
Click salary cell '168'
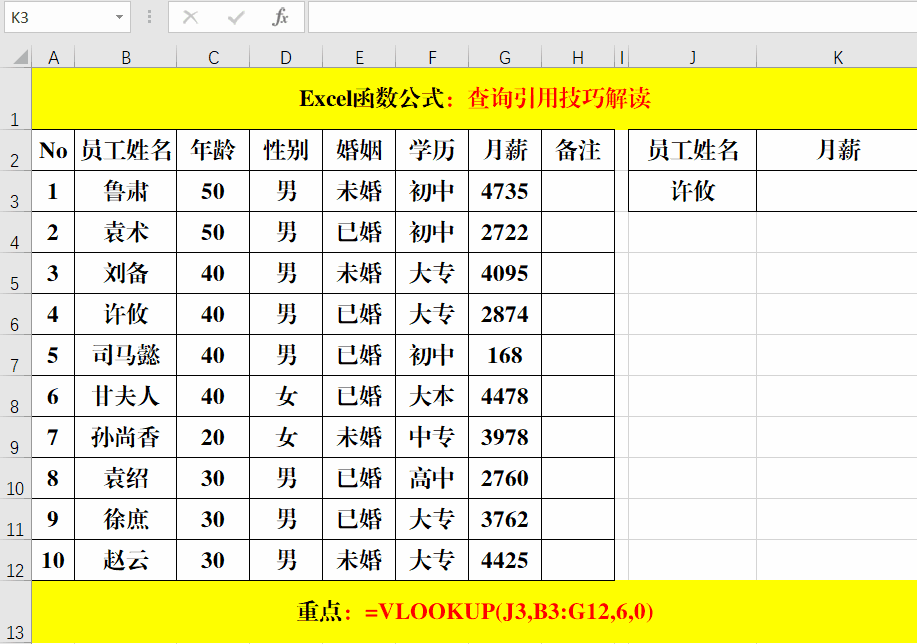point(505,355)
